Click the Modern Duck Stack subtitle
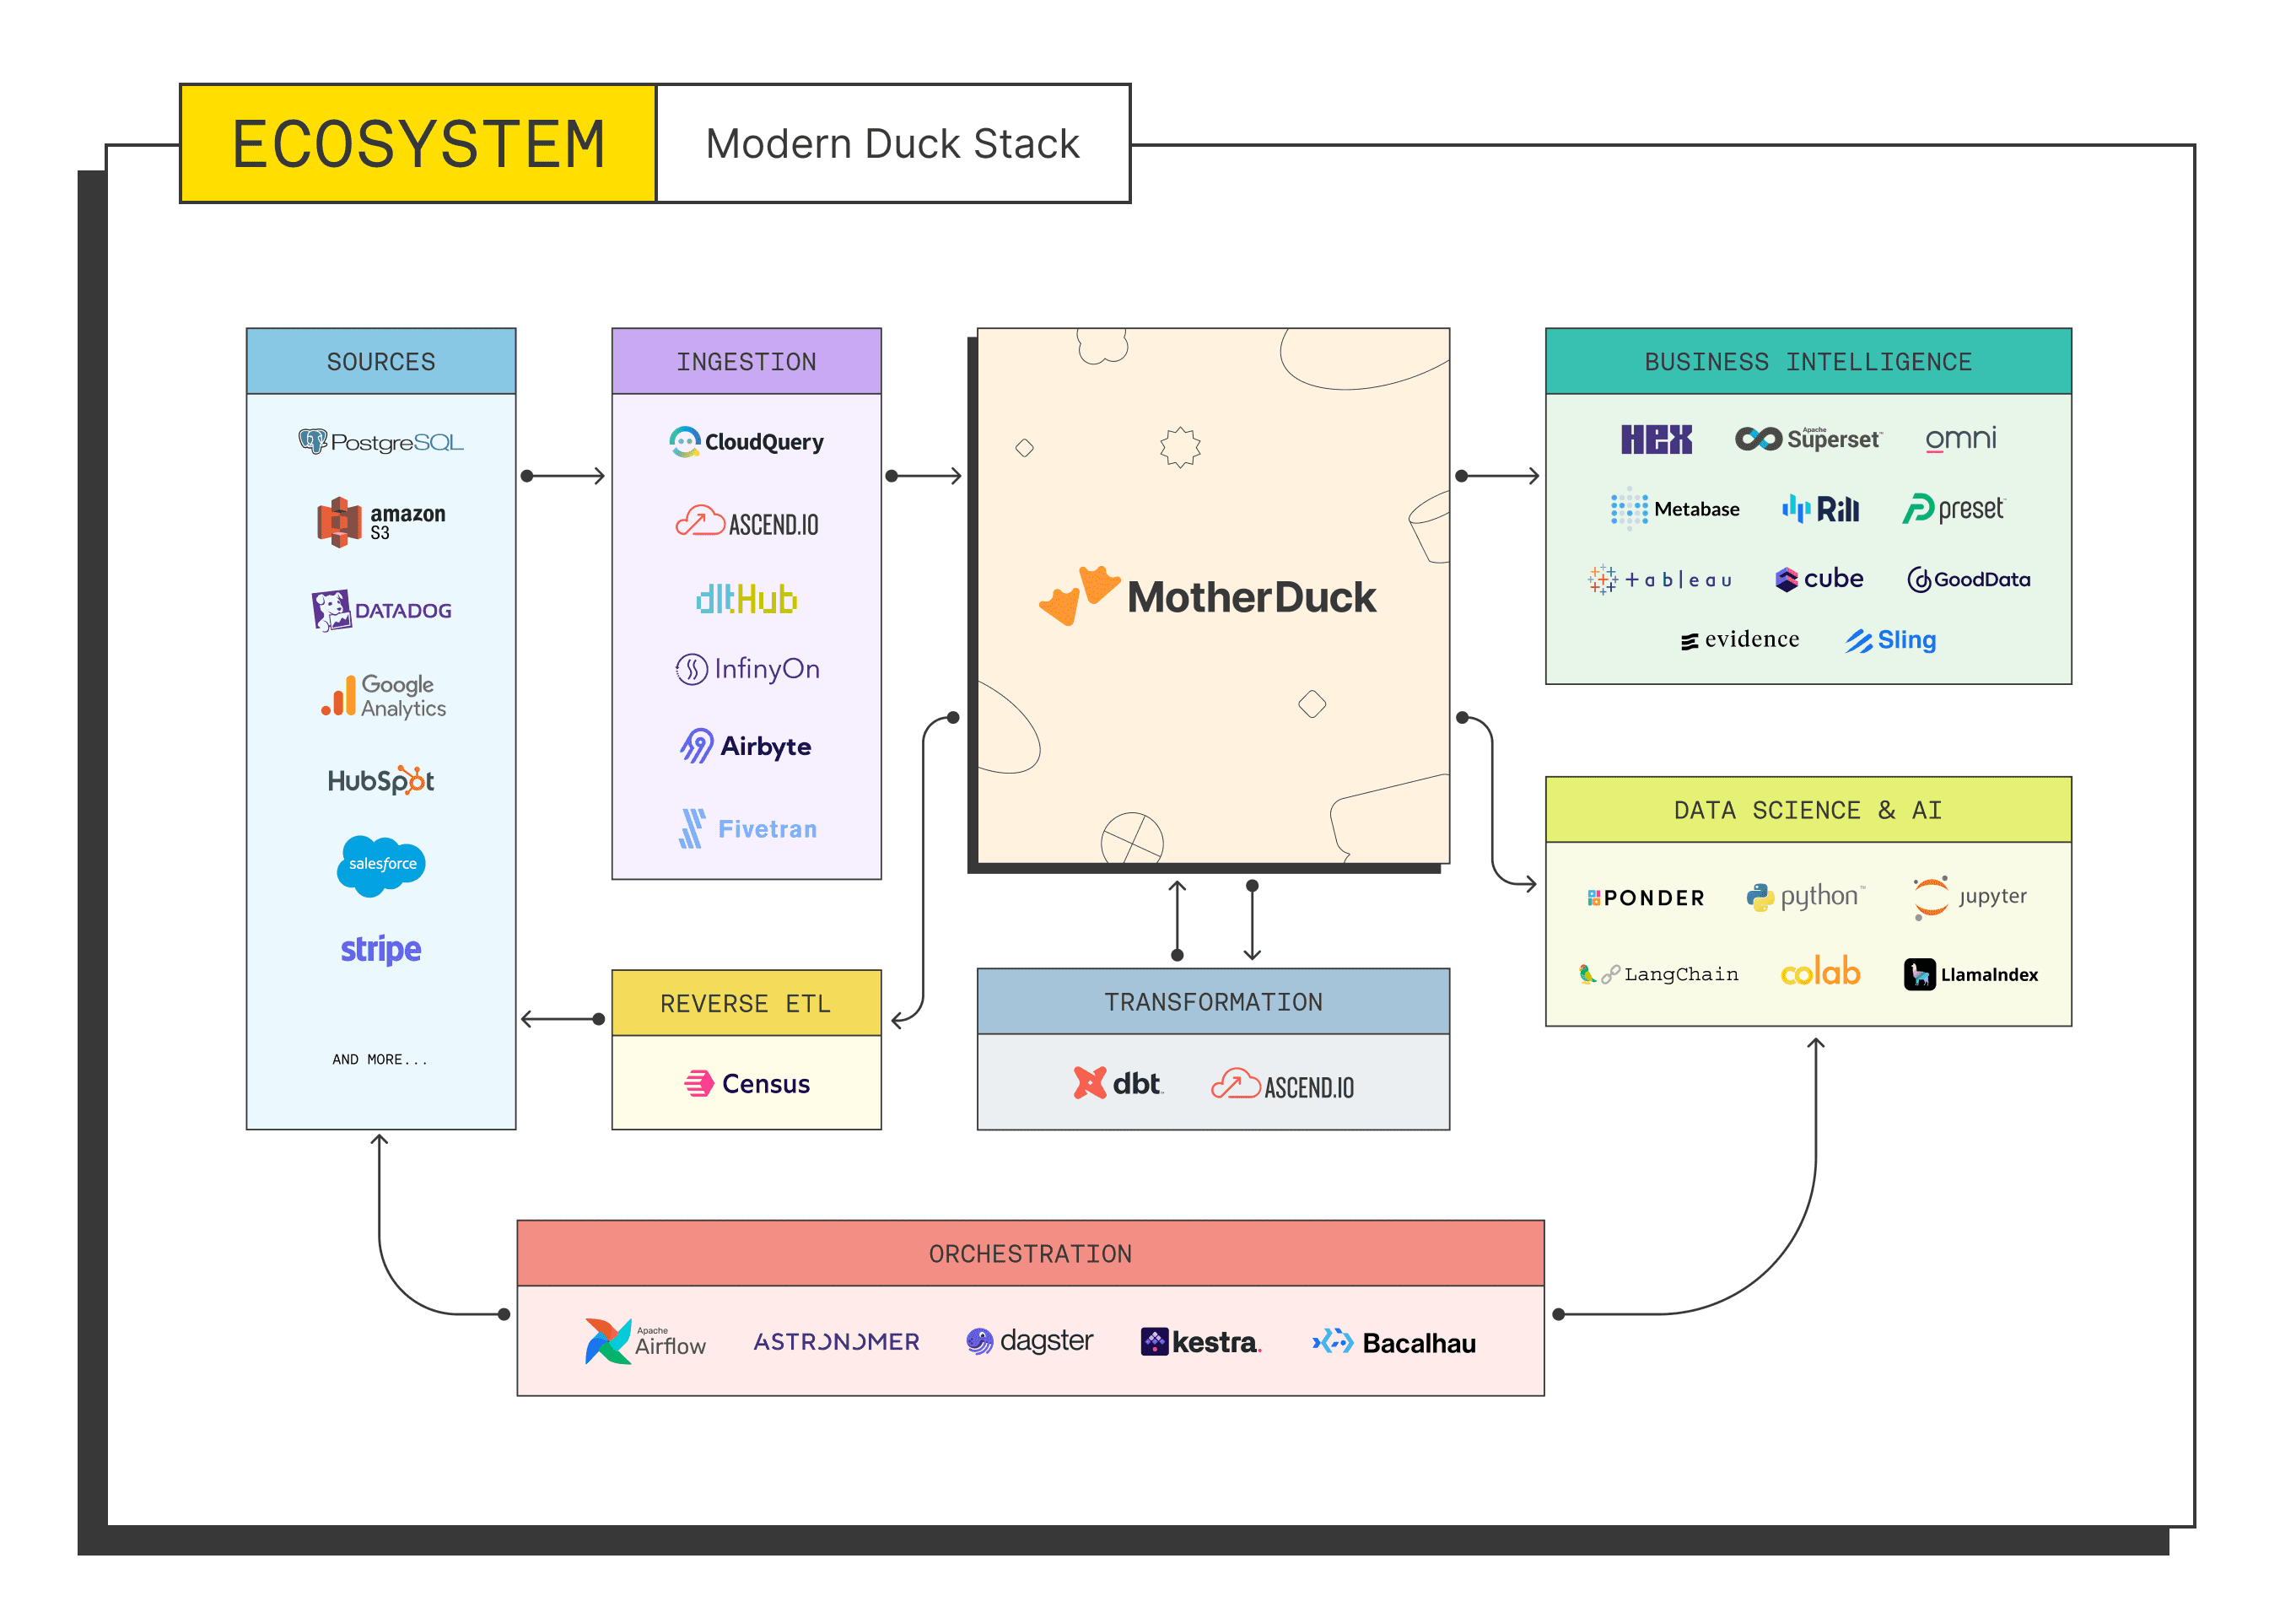The width and height of the screenshot is (2296, 1623). click(x=893, y=144)
